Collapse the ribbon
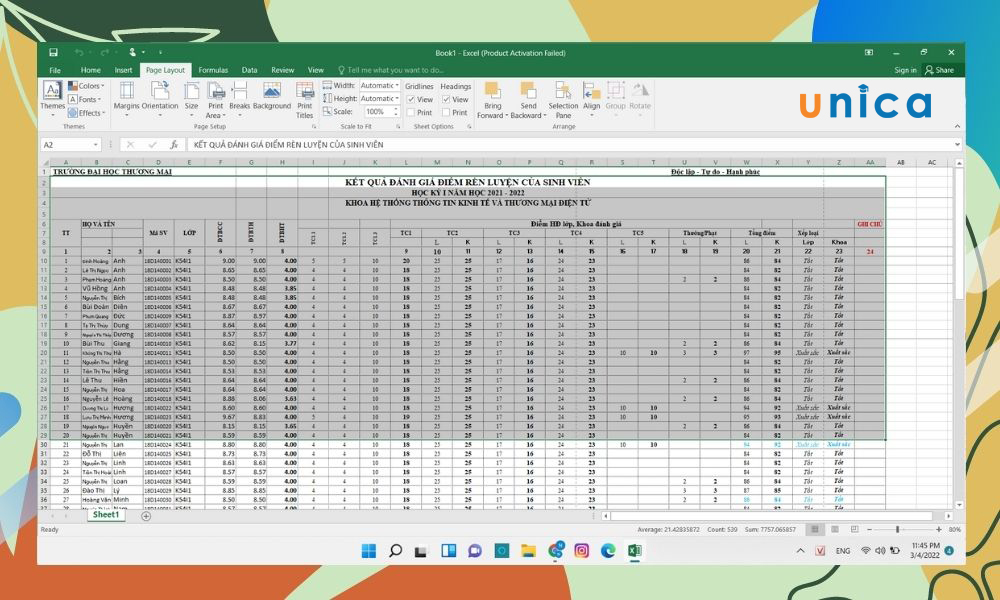Image resolution: width=1000 pixels, height=600 pixels. [957, 126]
